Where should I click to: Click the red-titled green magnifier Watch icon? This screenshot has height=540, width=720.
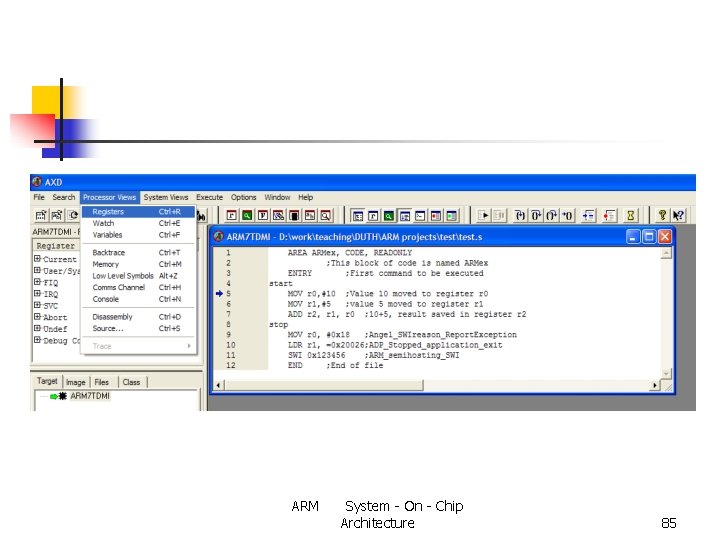[x=247, y=215]
